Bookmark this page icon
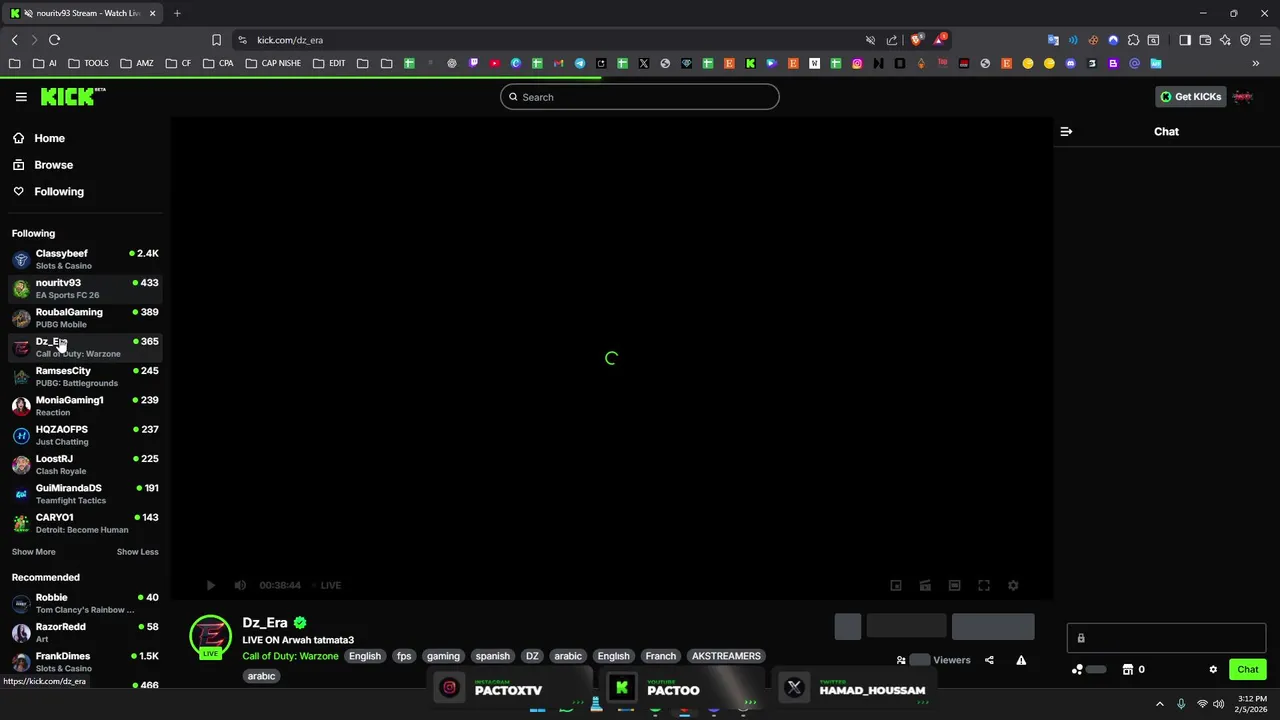Image resolution: width=1280 pixels, height=720 pixels. click(216, 40)
